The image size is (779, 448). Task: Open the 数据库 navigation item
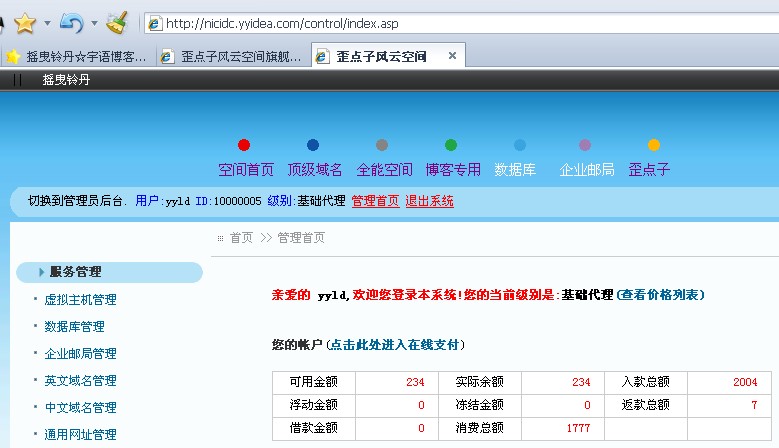tap(515, 170)
